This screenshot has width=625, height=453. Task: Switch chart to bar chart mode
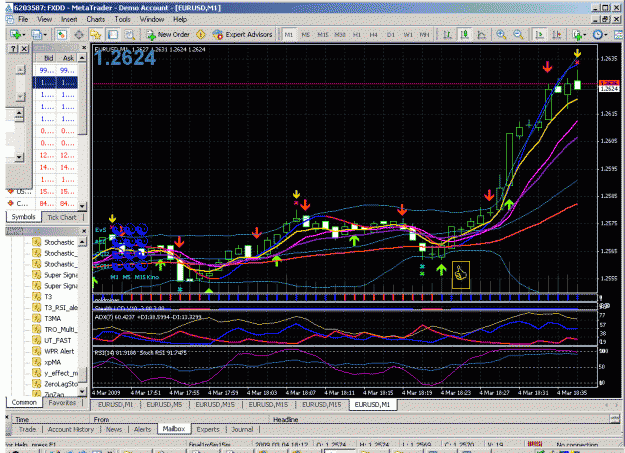click(x=447, y=35)
